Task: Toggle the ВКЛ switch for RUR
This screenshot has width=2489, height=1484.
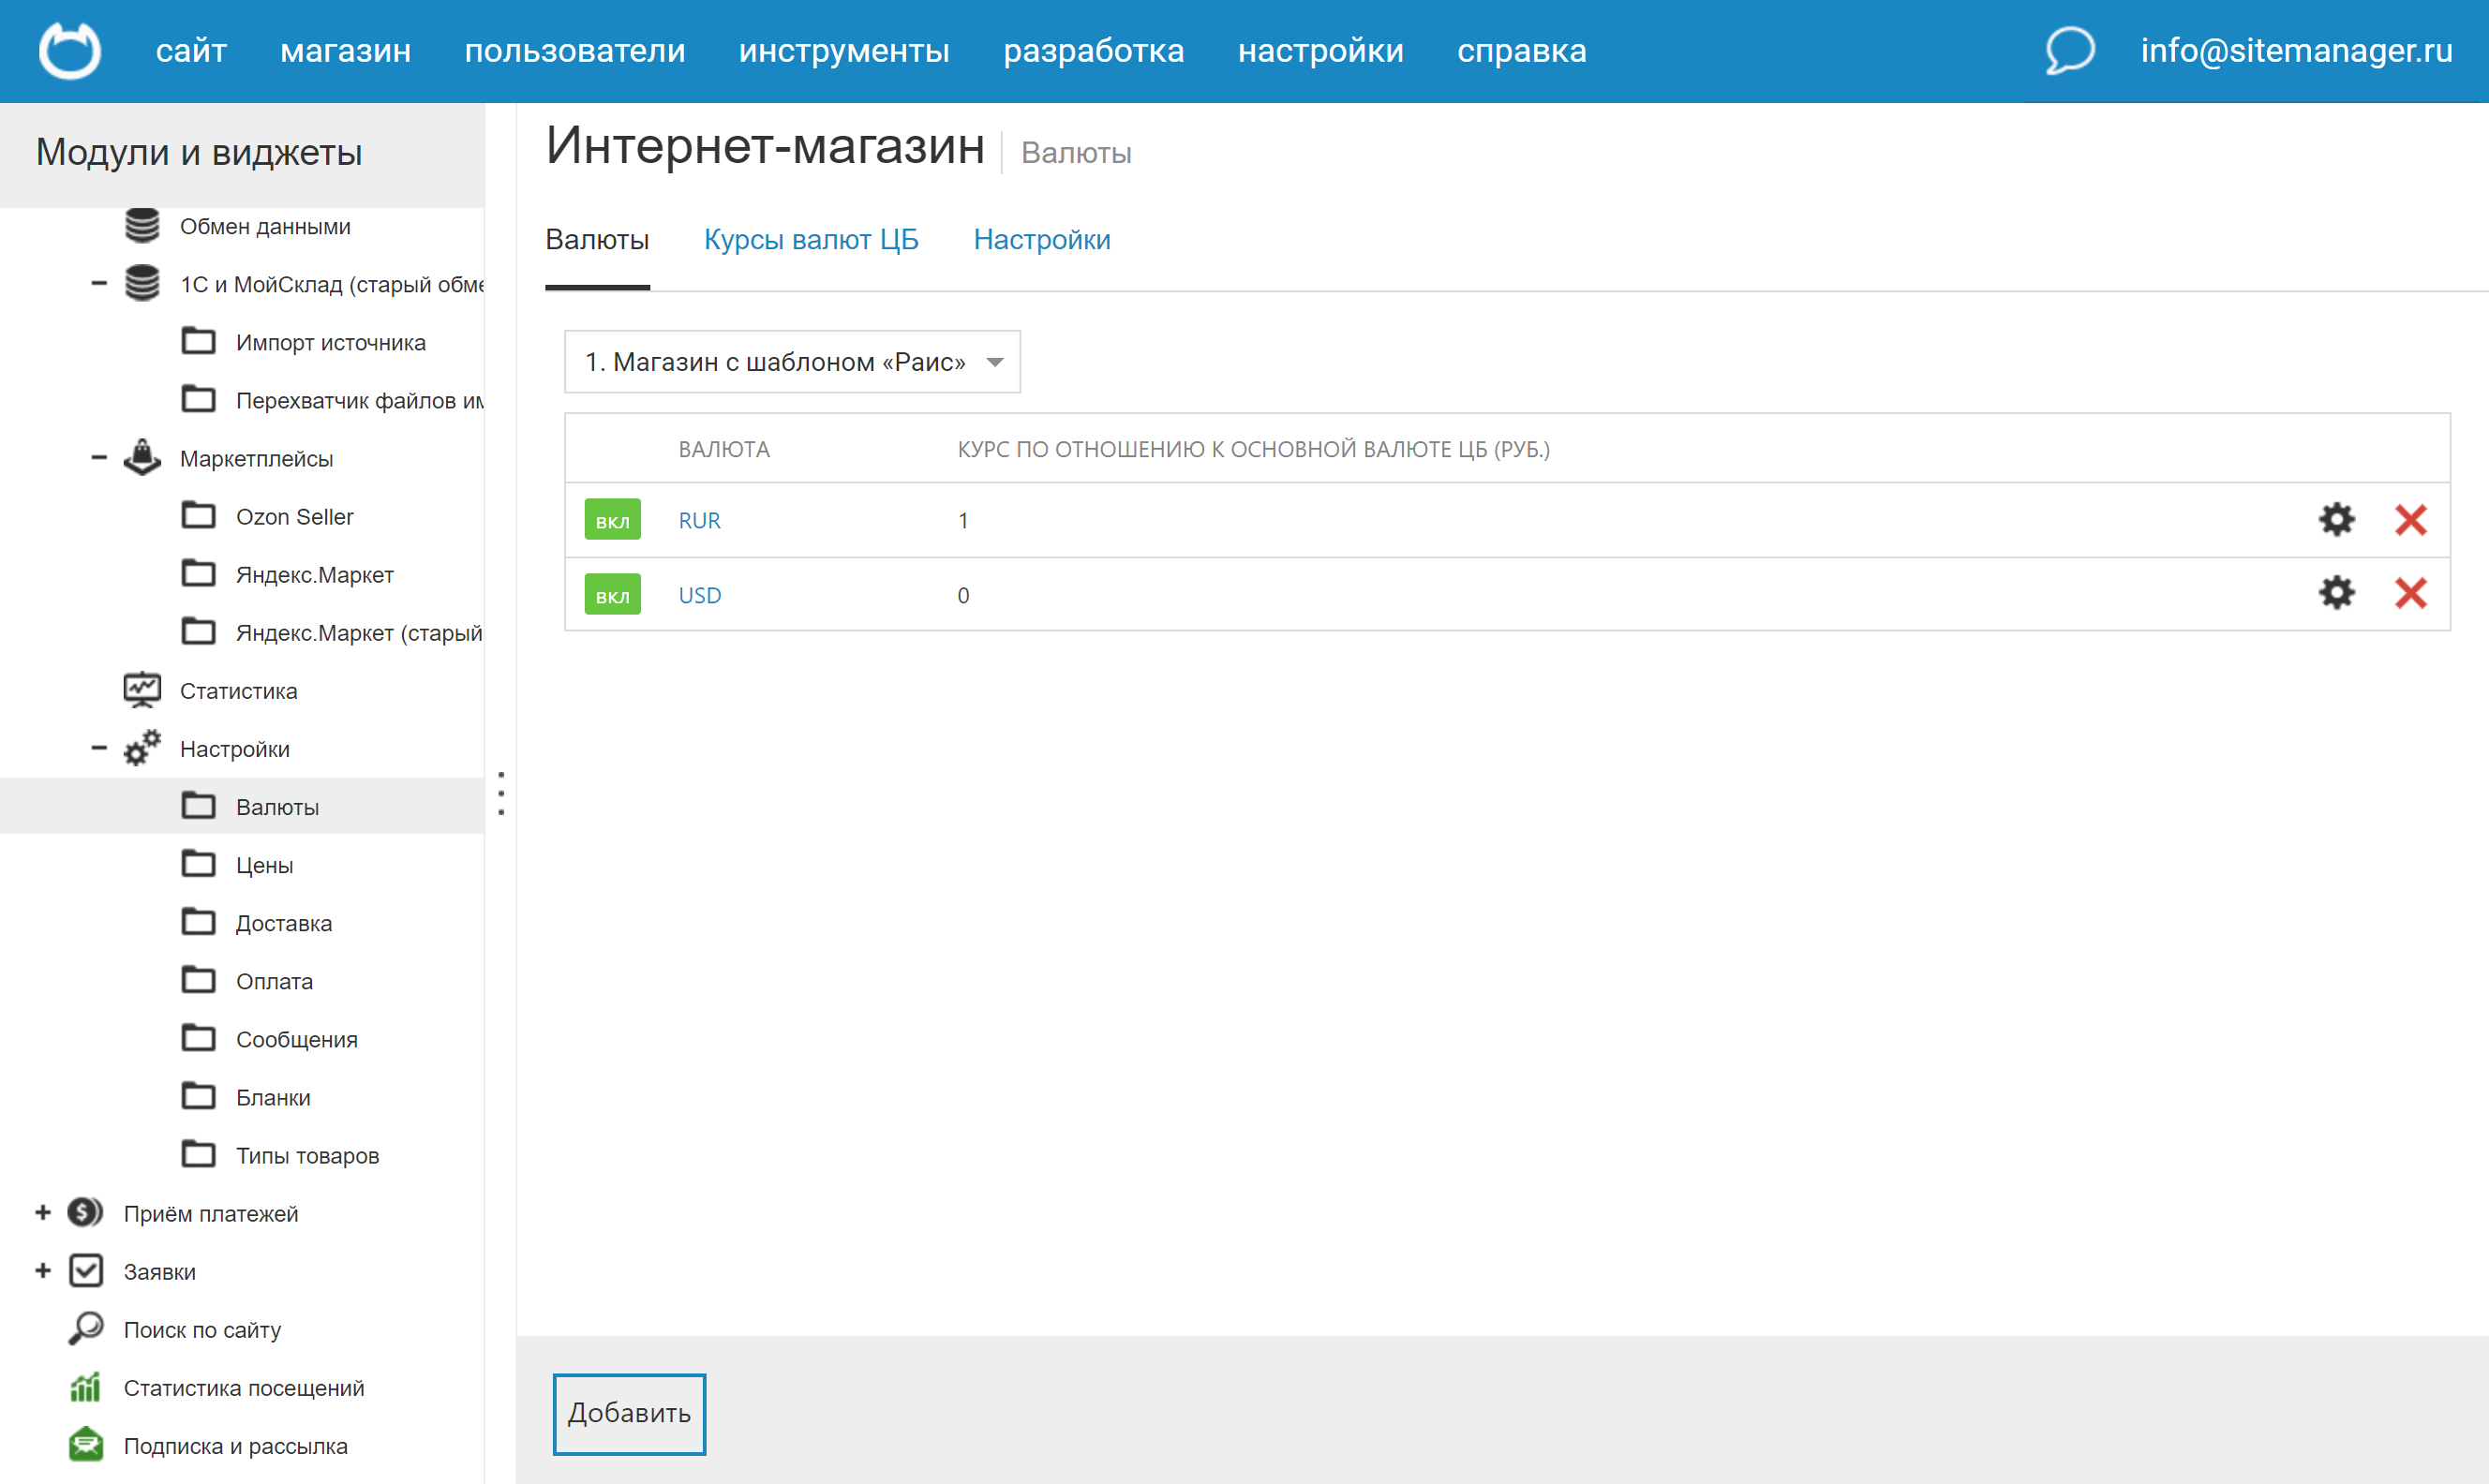Action: point(612,520)
